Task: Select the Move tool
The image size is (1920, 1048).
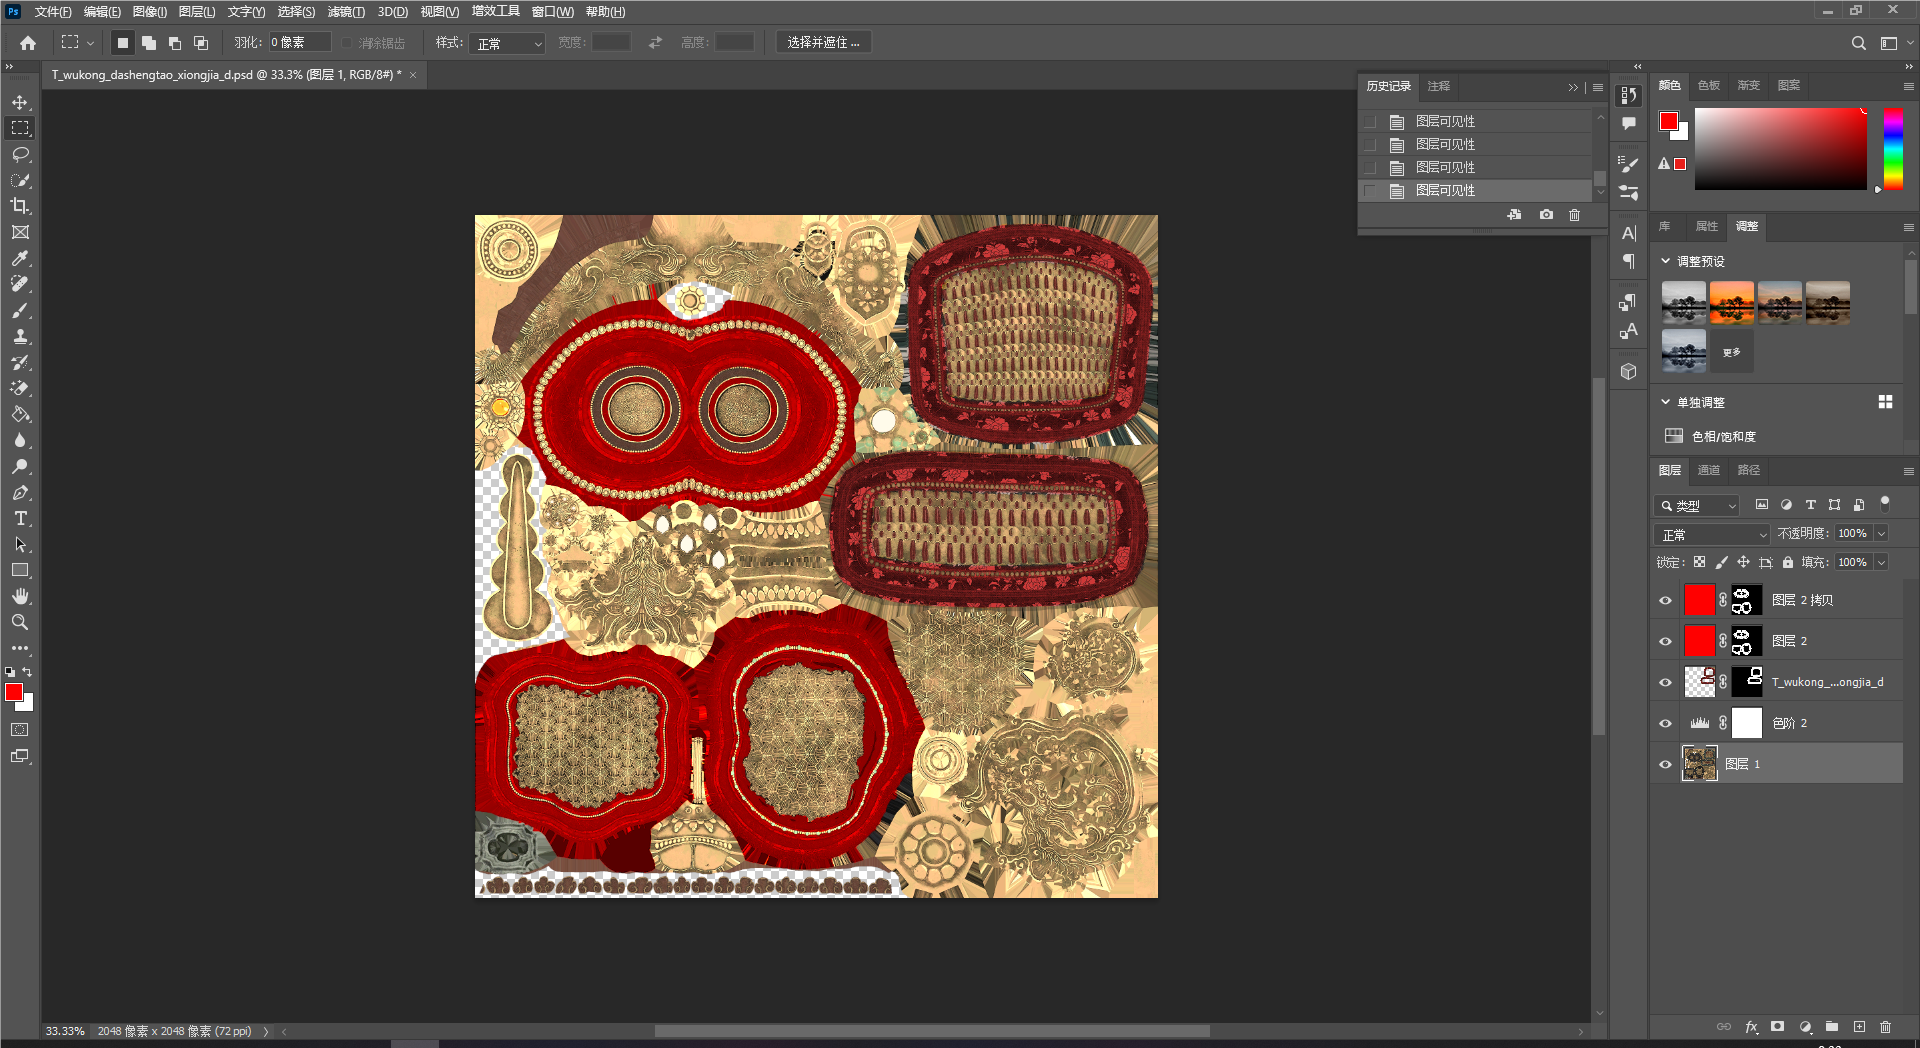Action: pyautogui.click(x=20, y=102)
